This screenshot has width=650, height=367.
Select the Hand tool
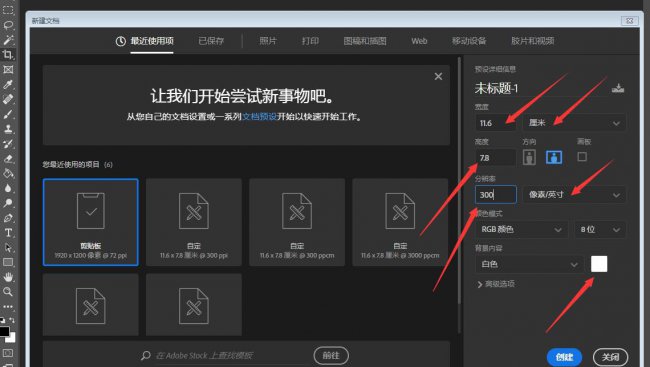[x=8, y=277]
